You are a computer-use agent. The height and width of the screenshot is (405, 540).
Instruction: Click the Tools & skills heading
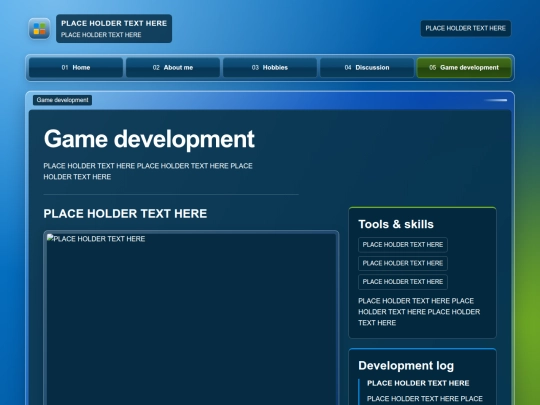point(396,224)
